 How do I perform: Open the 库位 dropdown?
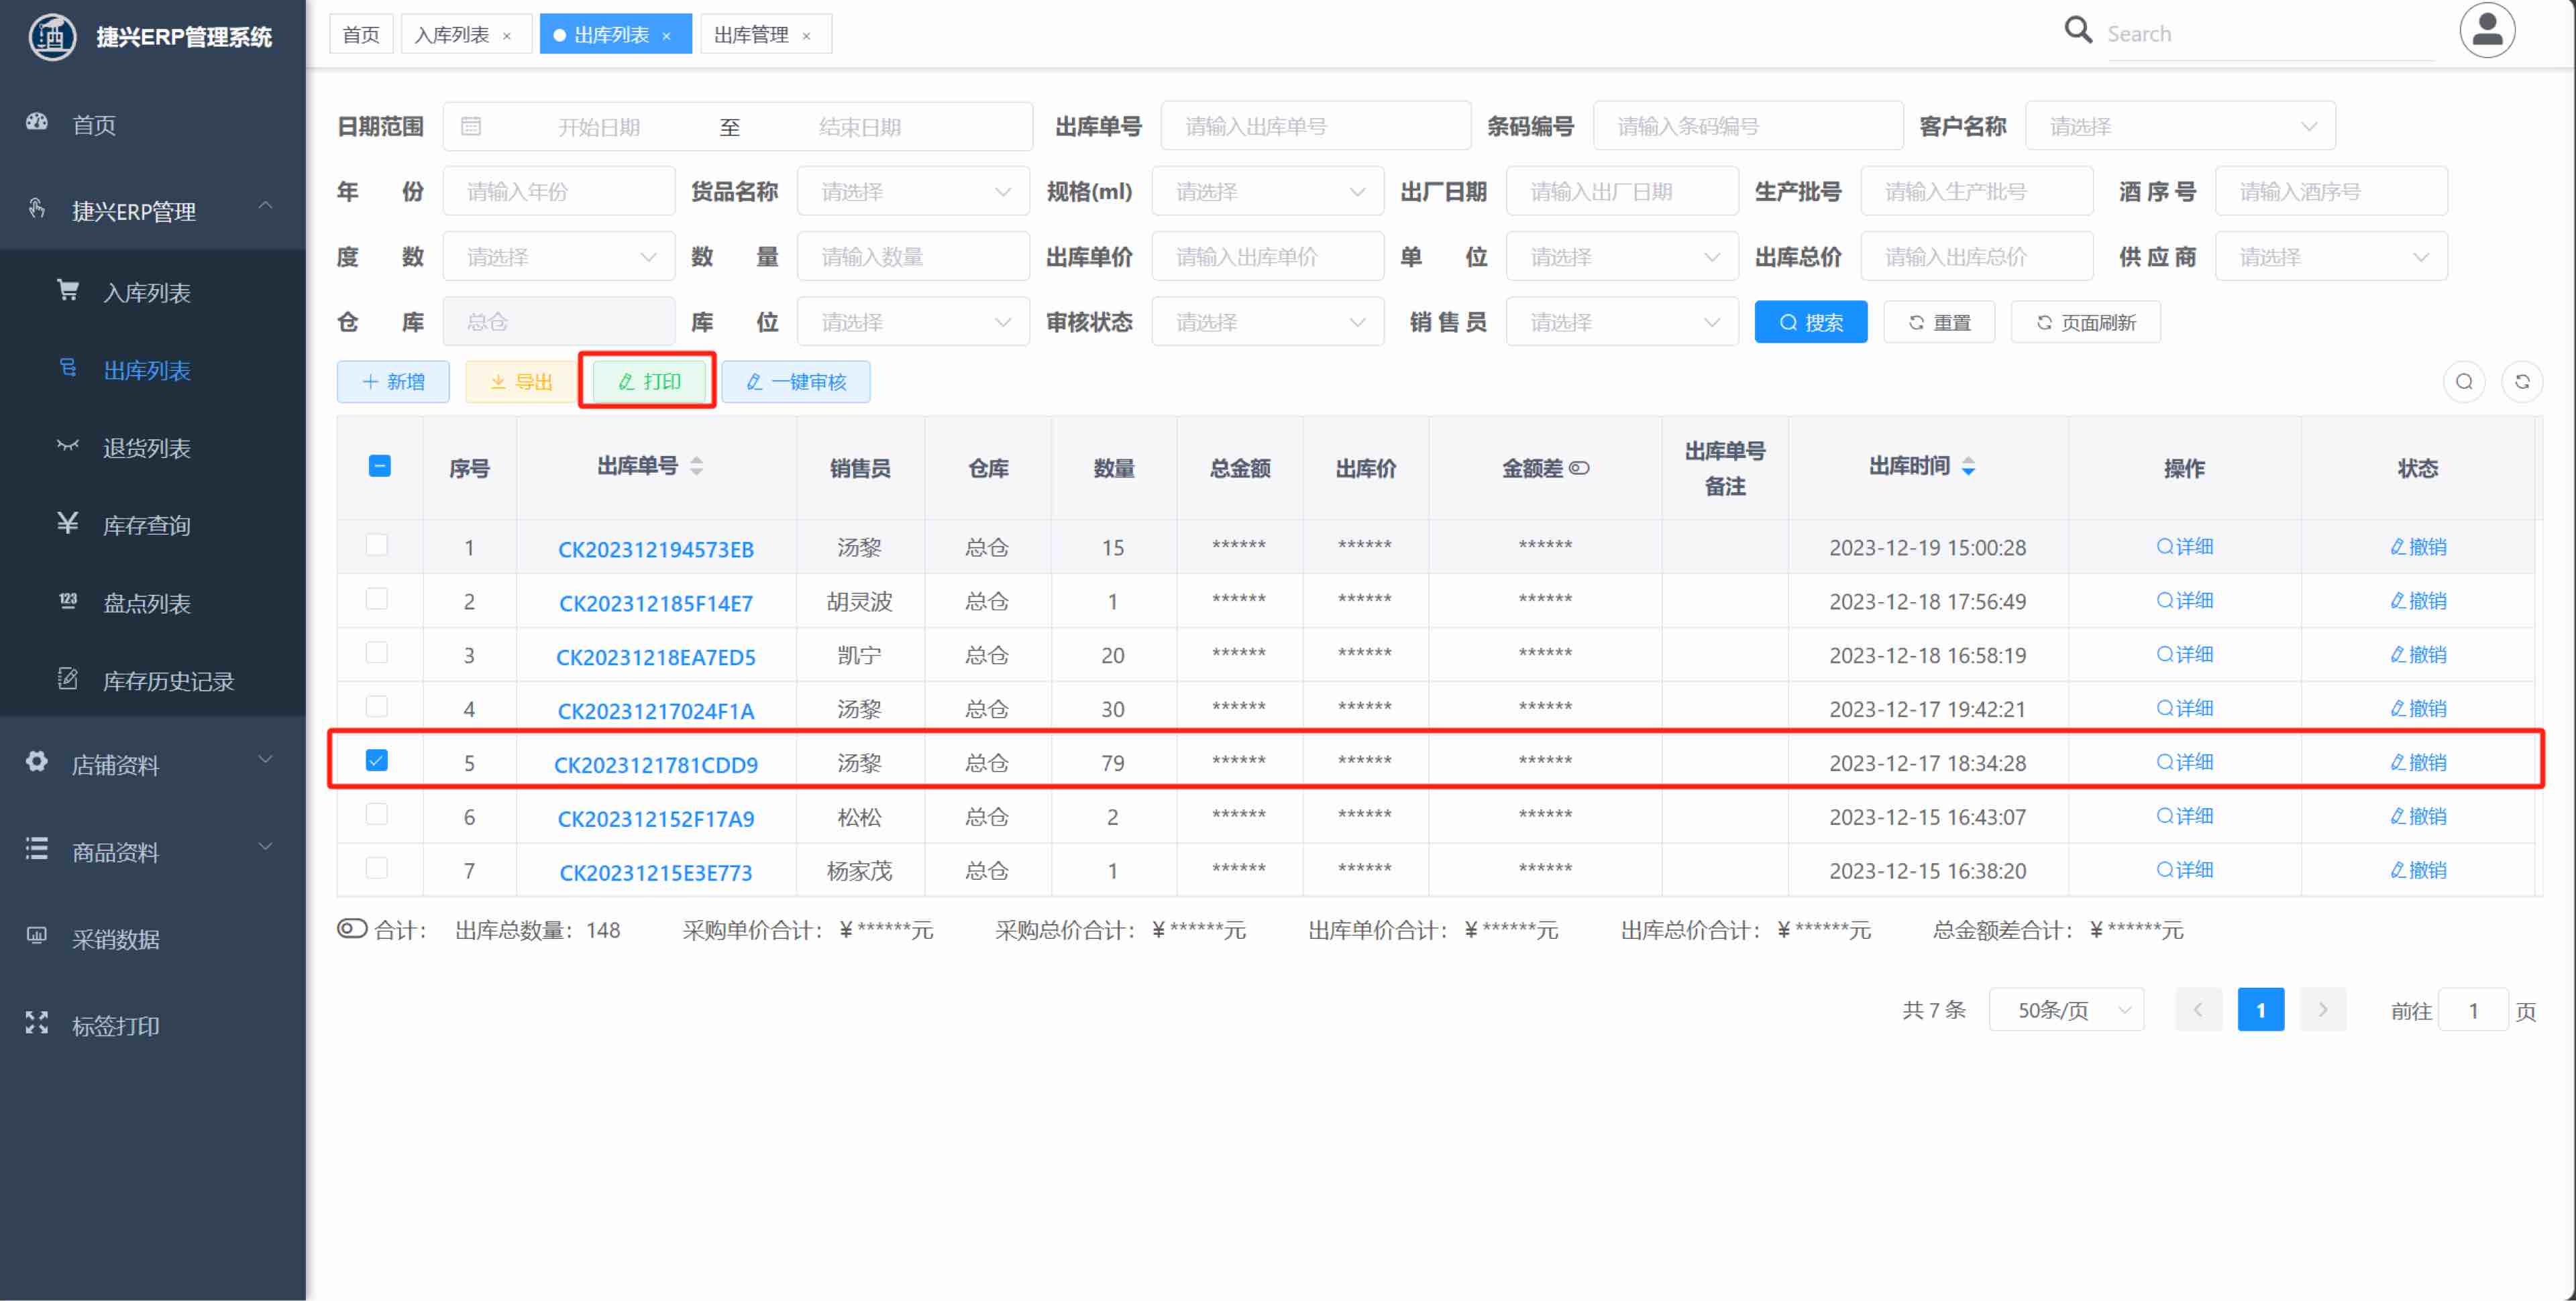(913, 322)
